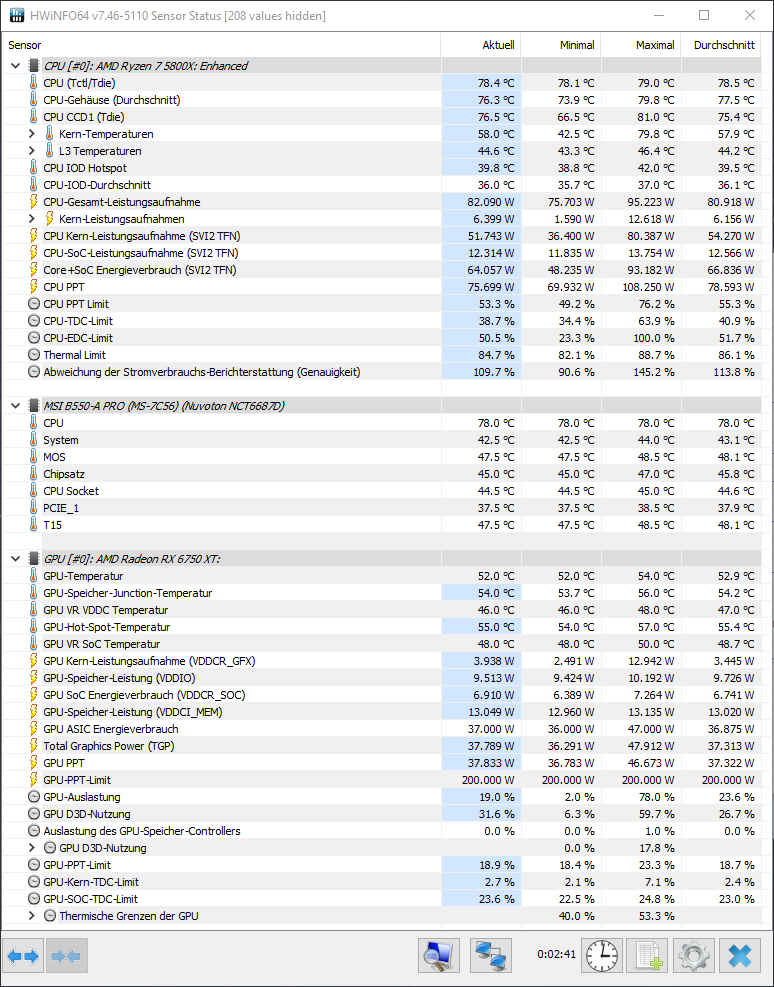
Task: Select GPU ASIC Energieverbrauch row
Action: [381, 728]
